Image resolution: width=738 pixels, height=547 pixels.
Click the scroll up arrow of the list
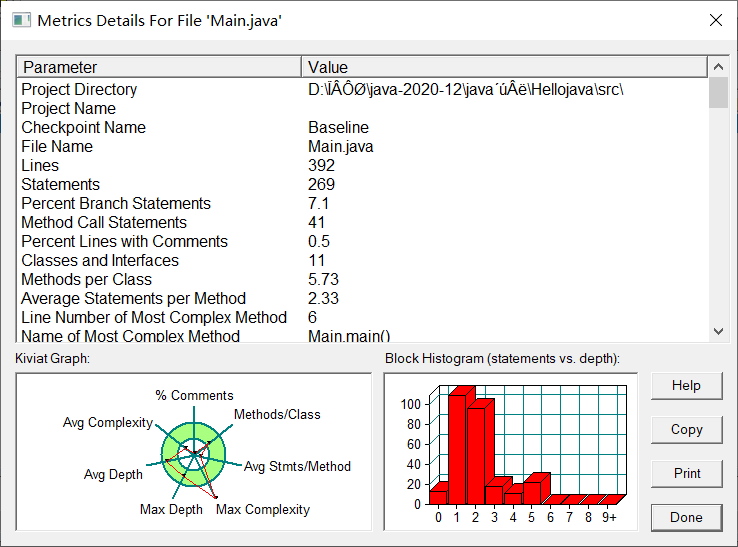click(x=718, y=67)
